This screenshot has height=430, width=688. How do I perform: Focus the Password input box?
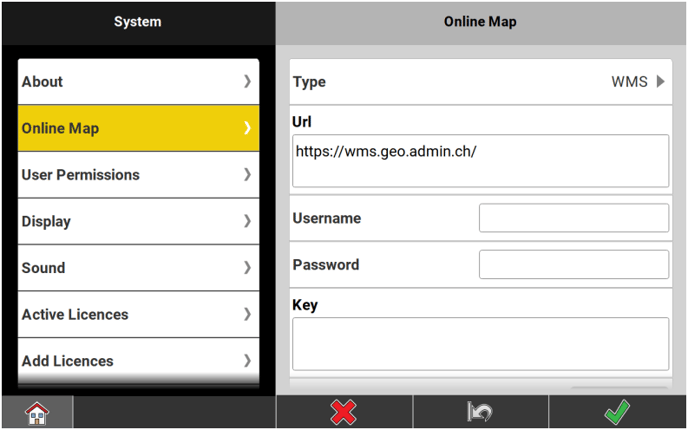[x=573, y=265]
